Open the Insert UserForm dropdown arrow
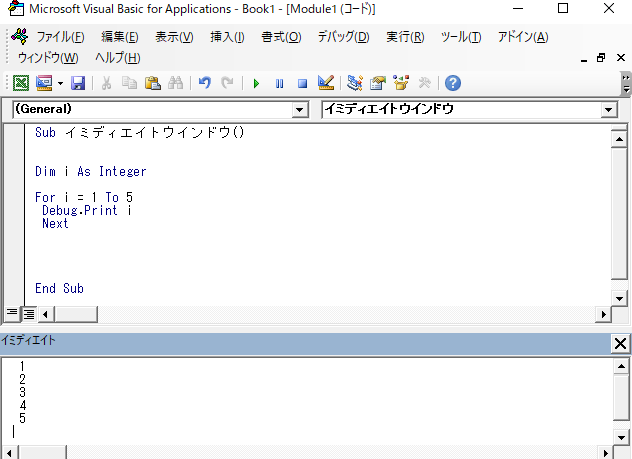The width and height of the screenshot is (632, 459). coord(60,83)
